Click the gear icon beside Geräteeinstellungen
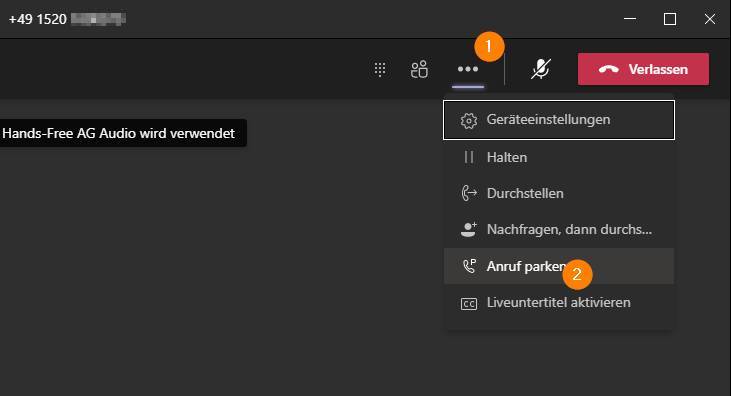Viewport: 731px width, 396px height. pyautogui.click(x=469, y=120)
